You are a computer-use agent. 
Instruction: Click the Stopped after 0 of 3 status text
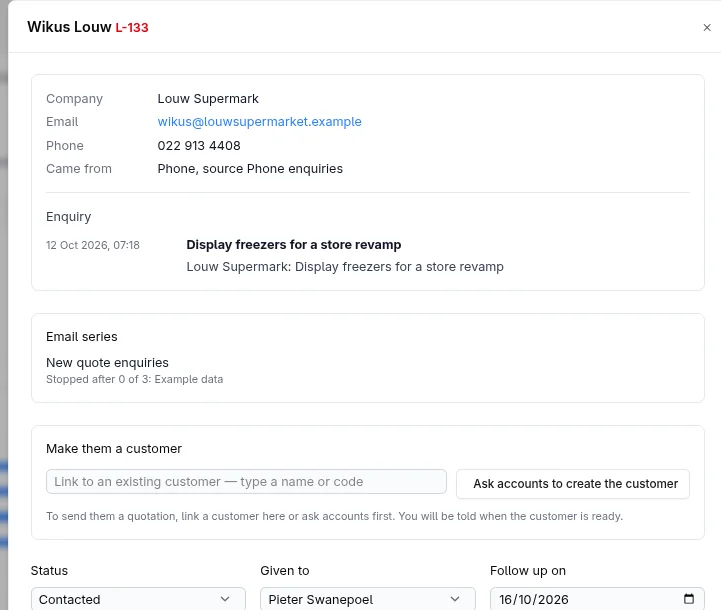(134, 379)
